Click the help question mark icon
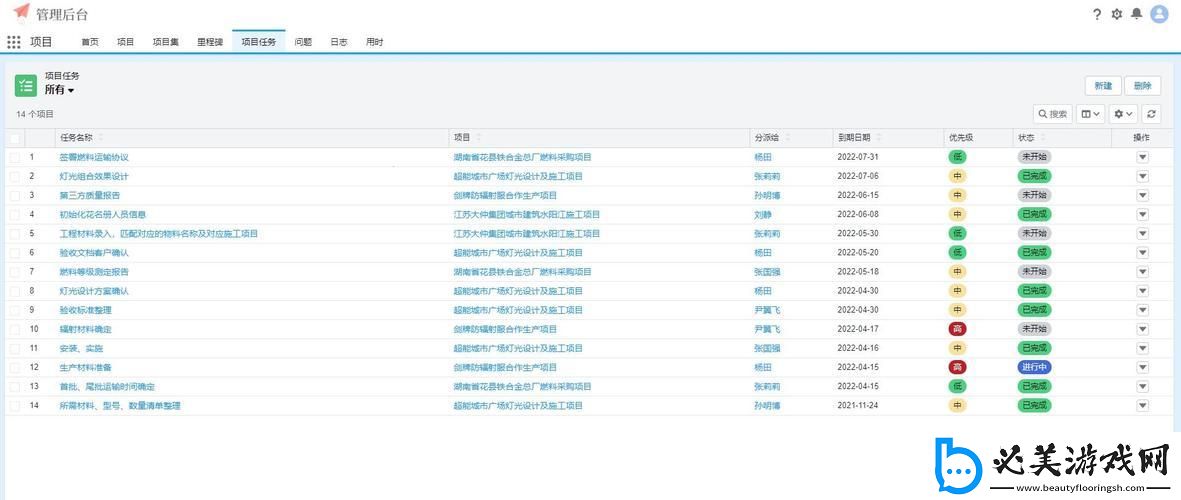1181x500 pixels. pyautogui.click(x=1097, y=14)
